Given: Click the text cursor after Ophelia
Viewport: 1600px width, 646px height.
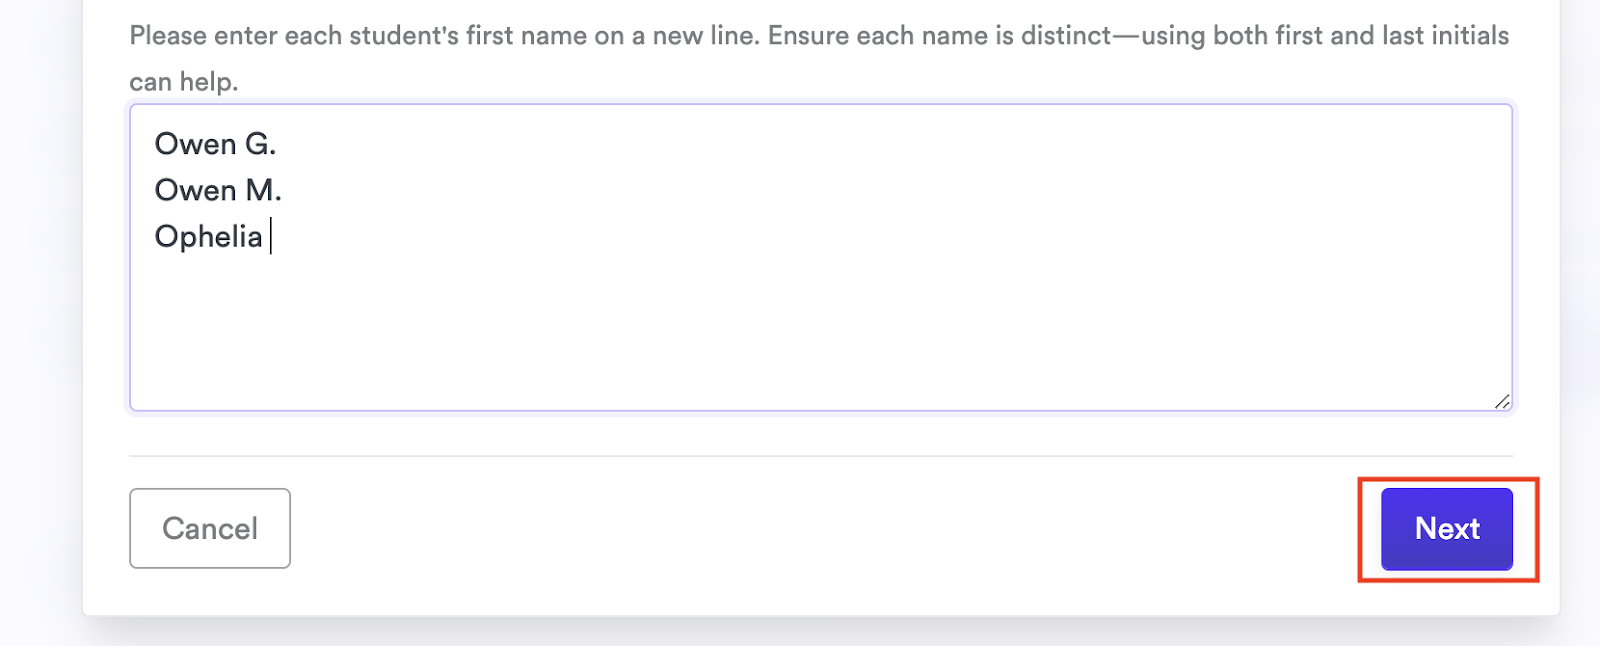Looking at the screenshot, I should (271, 237).
